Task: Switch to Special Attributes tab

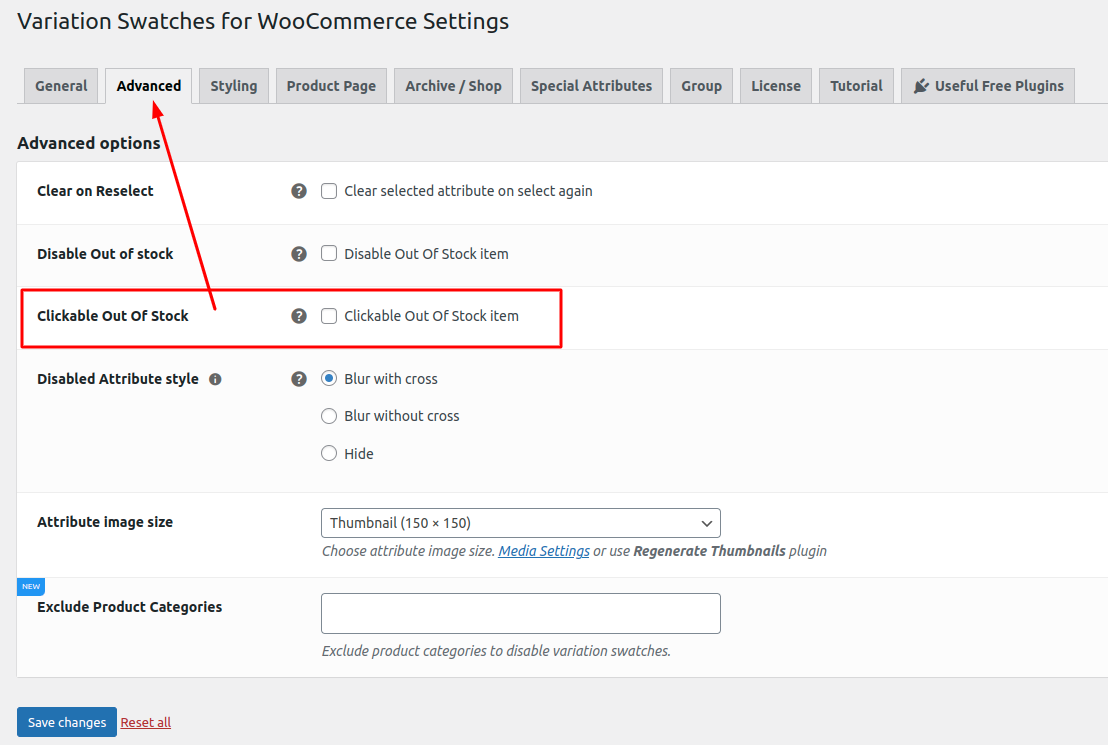Action: point(591,86)
